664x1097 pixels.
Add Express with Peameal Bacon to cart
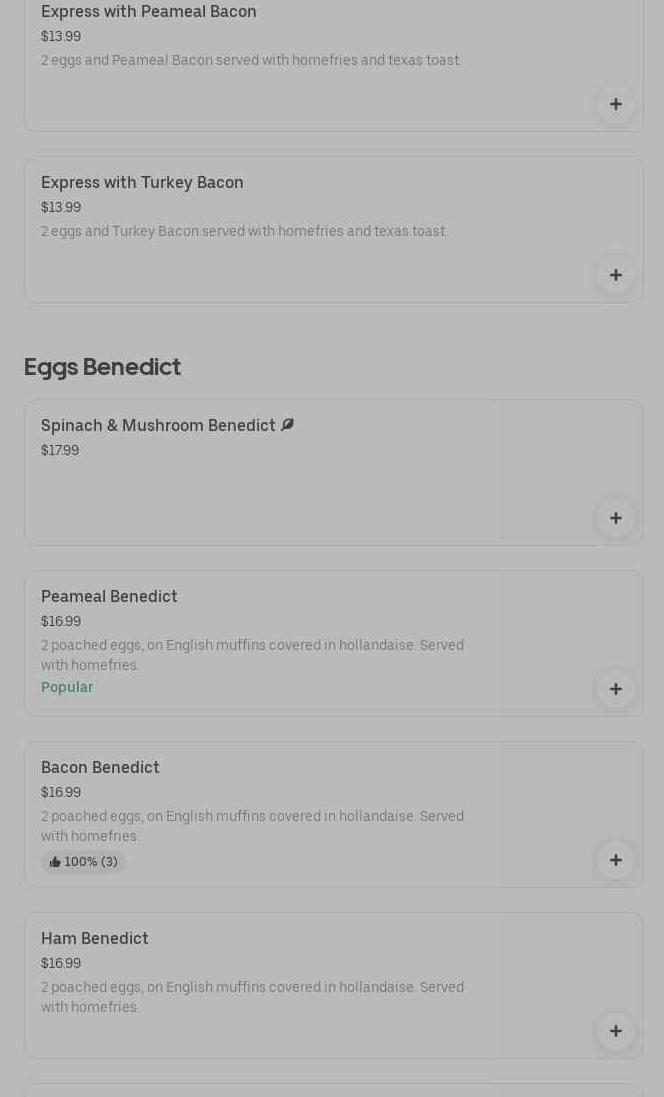click(x=615, y=105)
